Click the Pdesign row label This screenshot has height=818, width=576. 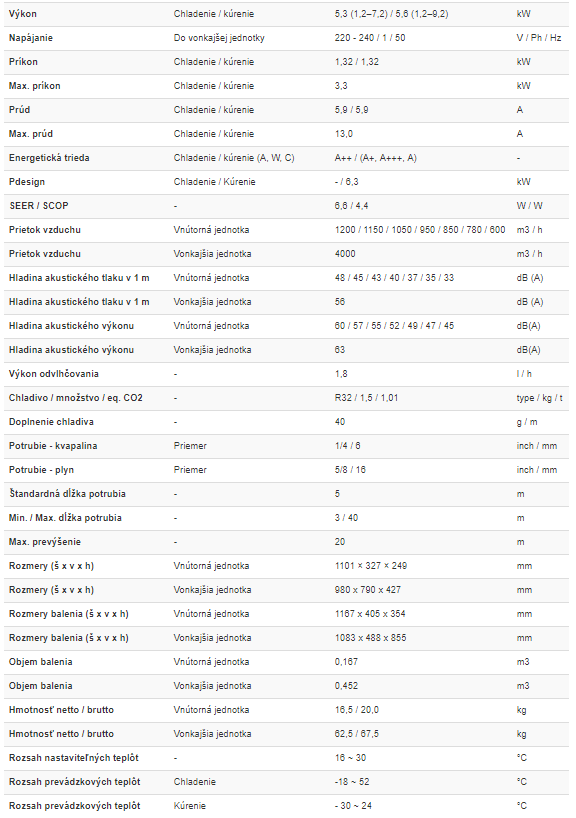(27, 182)
